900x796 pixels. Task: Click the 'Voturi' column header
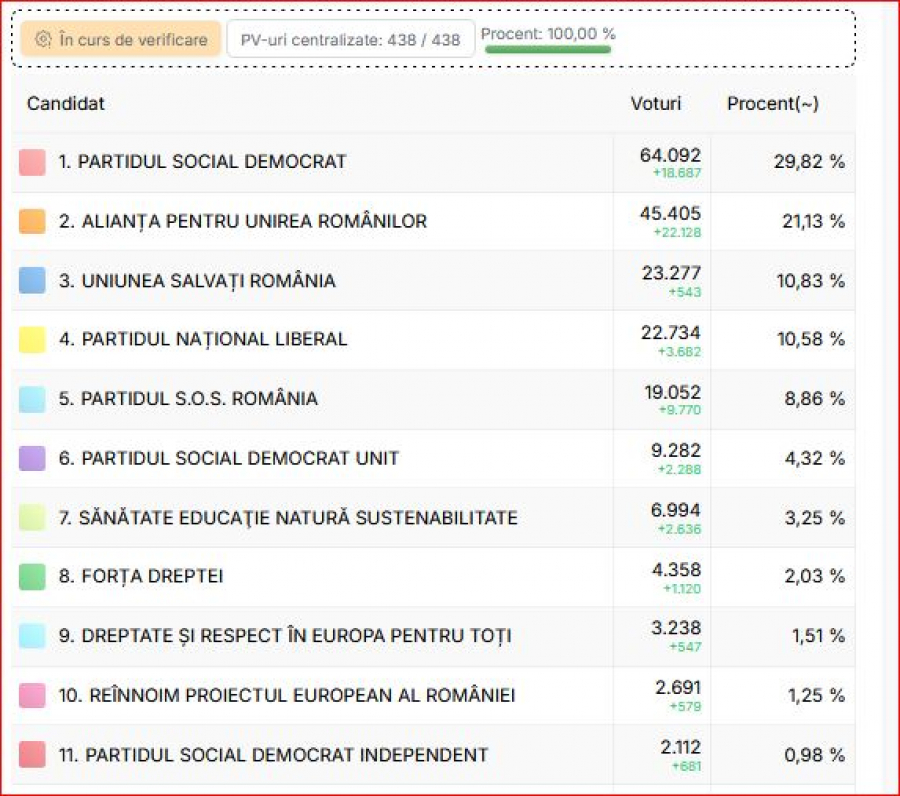pyautogui.click(x=656, y=103)
